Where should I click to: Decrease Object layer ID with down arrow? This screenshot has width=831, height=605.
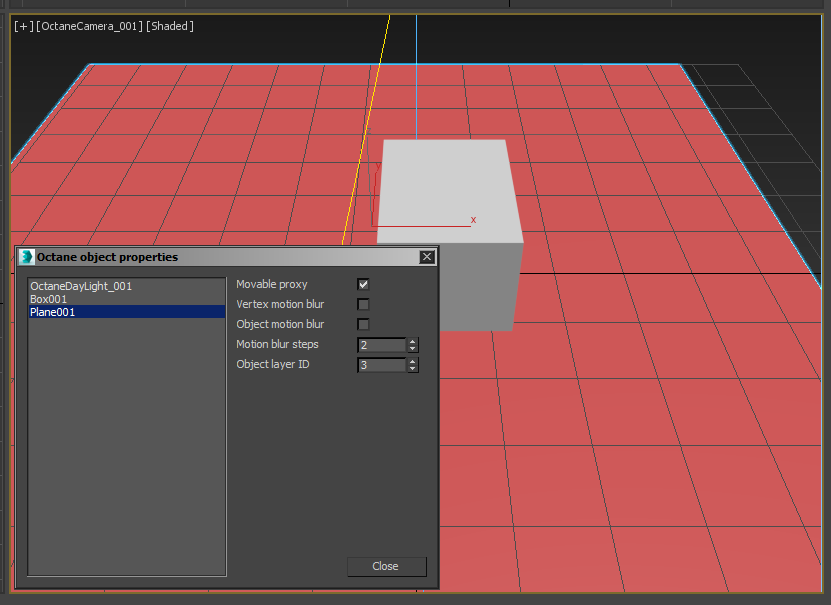pos(413,369)
